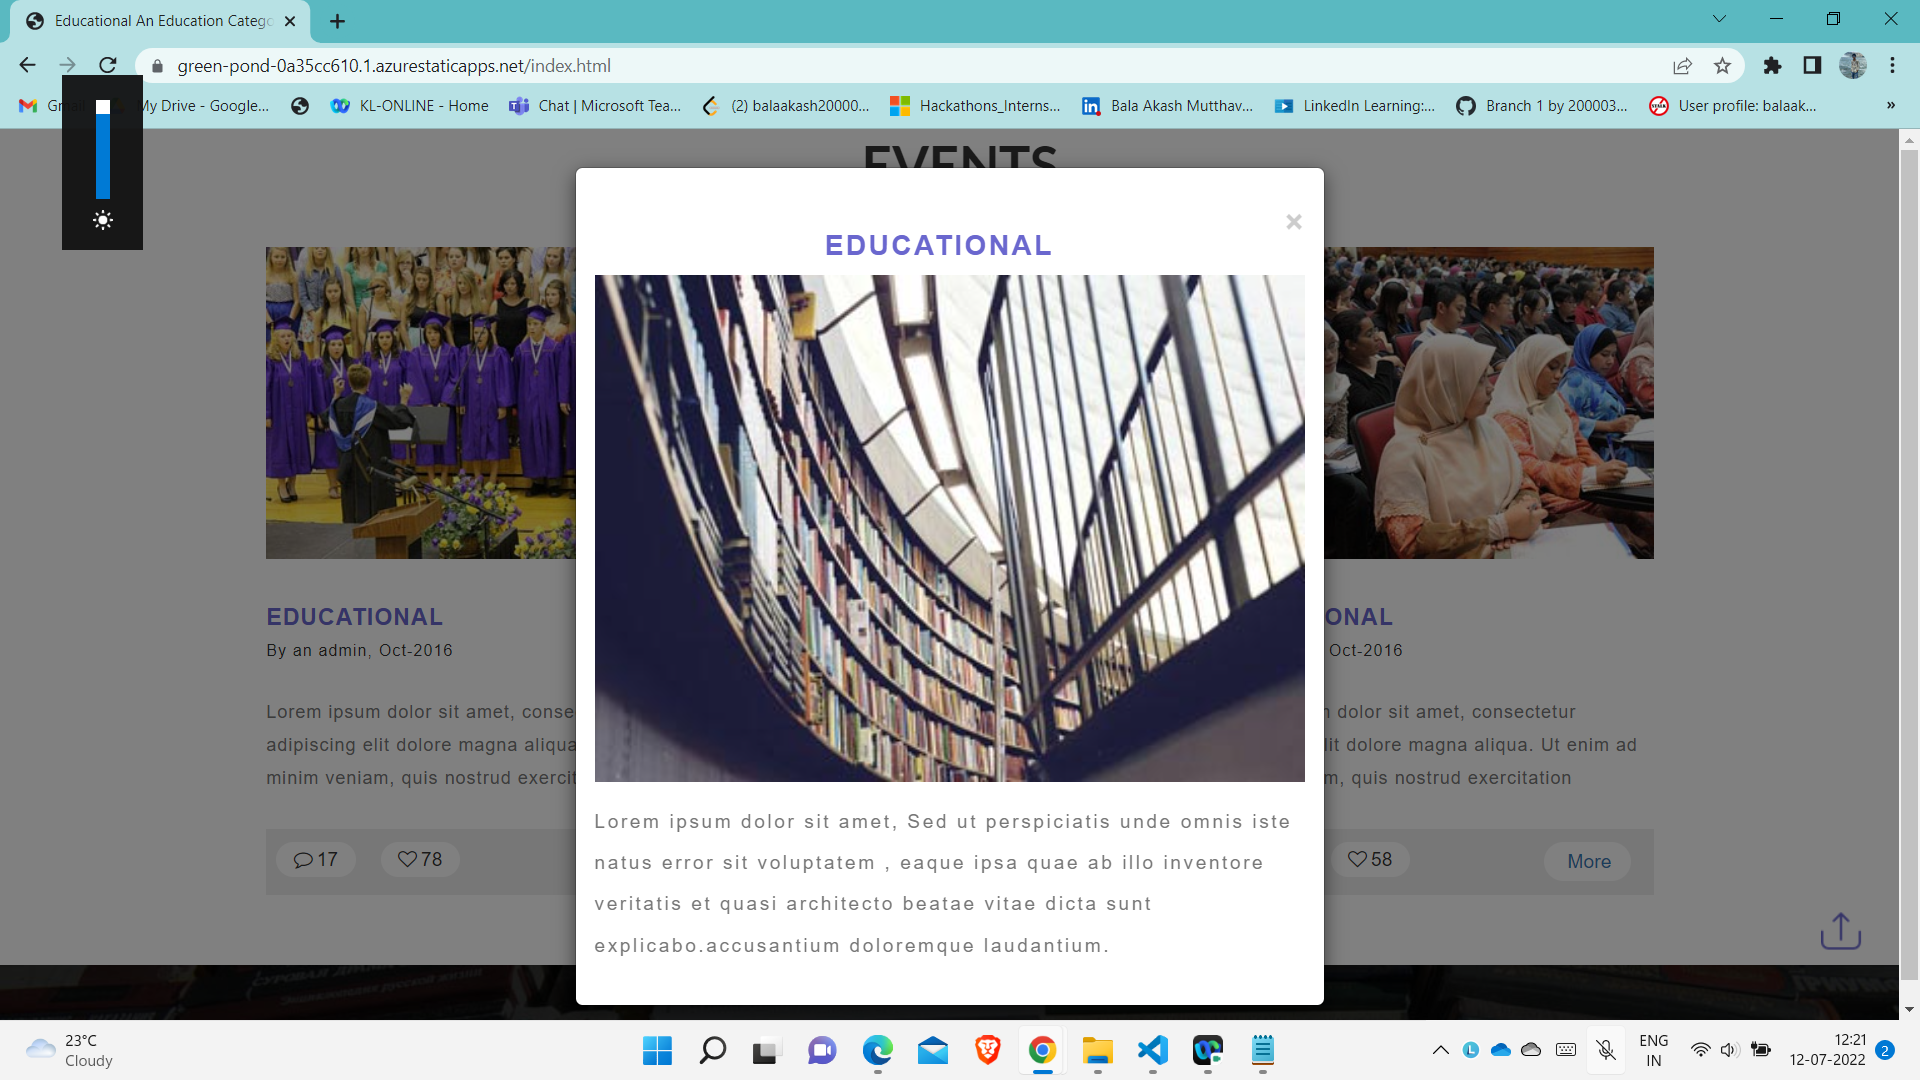Open the Chrome extensions puzzle icon
The width and height of the screenshot is (1920, 1080).
[1772, 66]
